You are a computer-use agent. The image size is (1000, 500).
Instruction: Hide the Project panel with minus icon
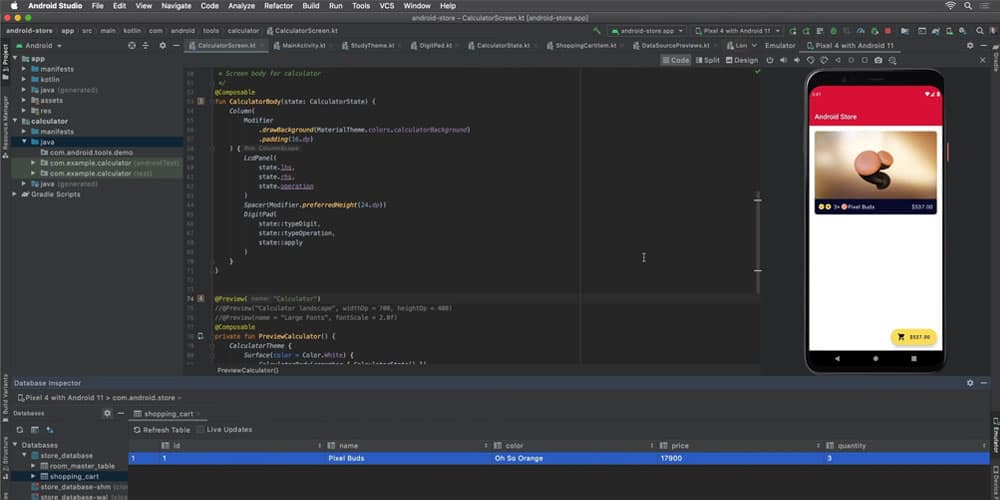click(x=176, y=46)
